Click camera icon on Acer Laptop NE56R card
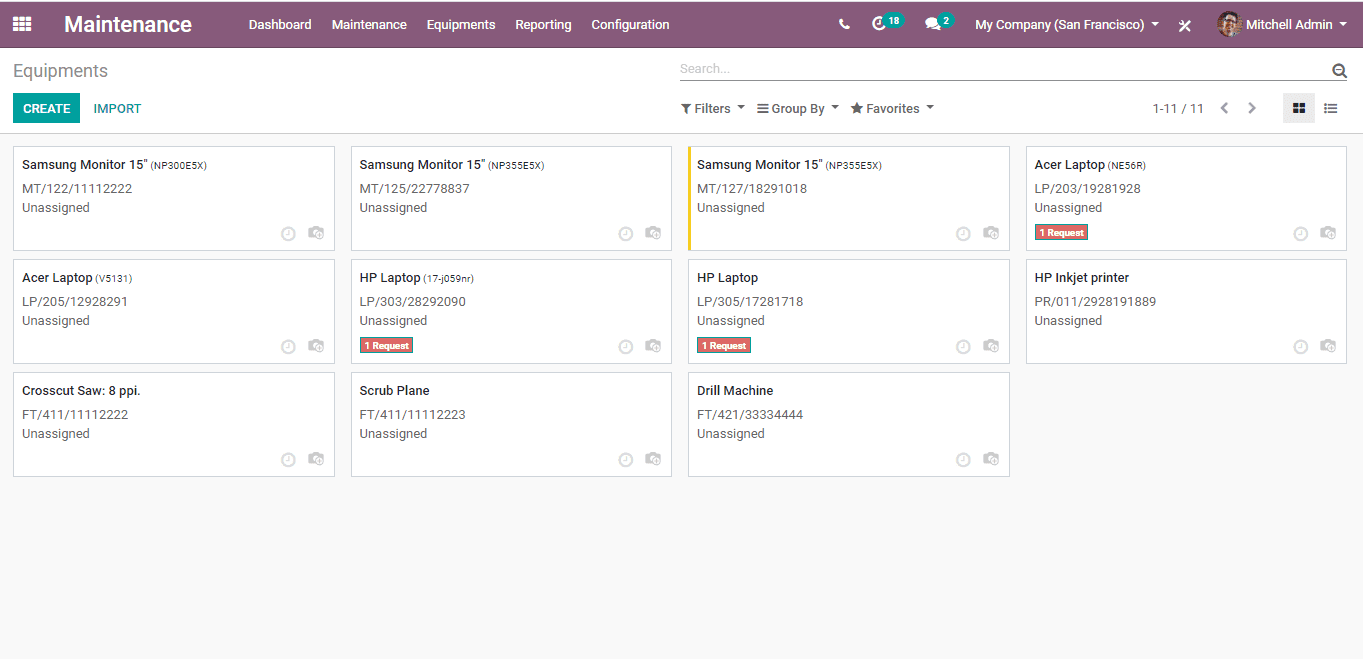Image resolution: width=1363 pixels, height=659 pixels. pyautogui.click(x=1328, y=233)
